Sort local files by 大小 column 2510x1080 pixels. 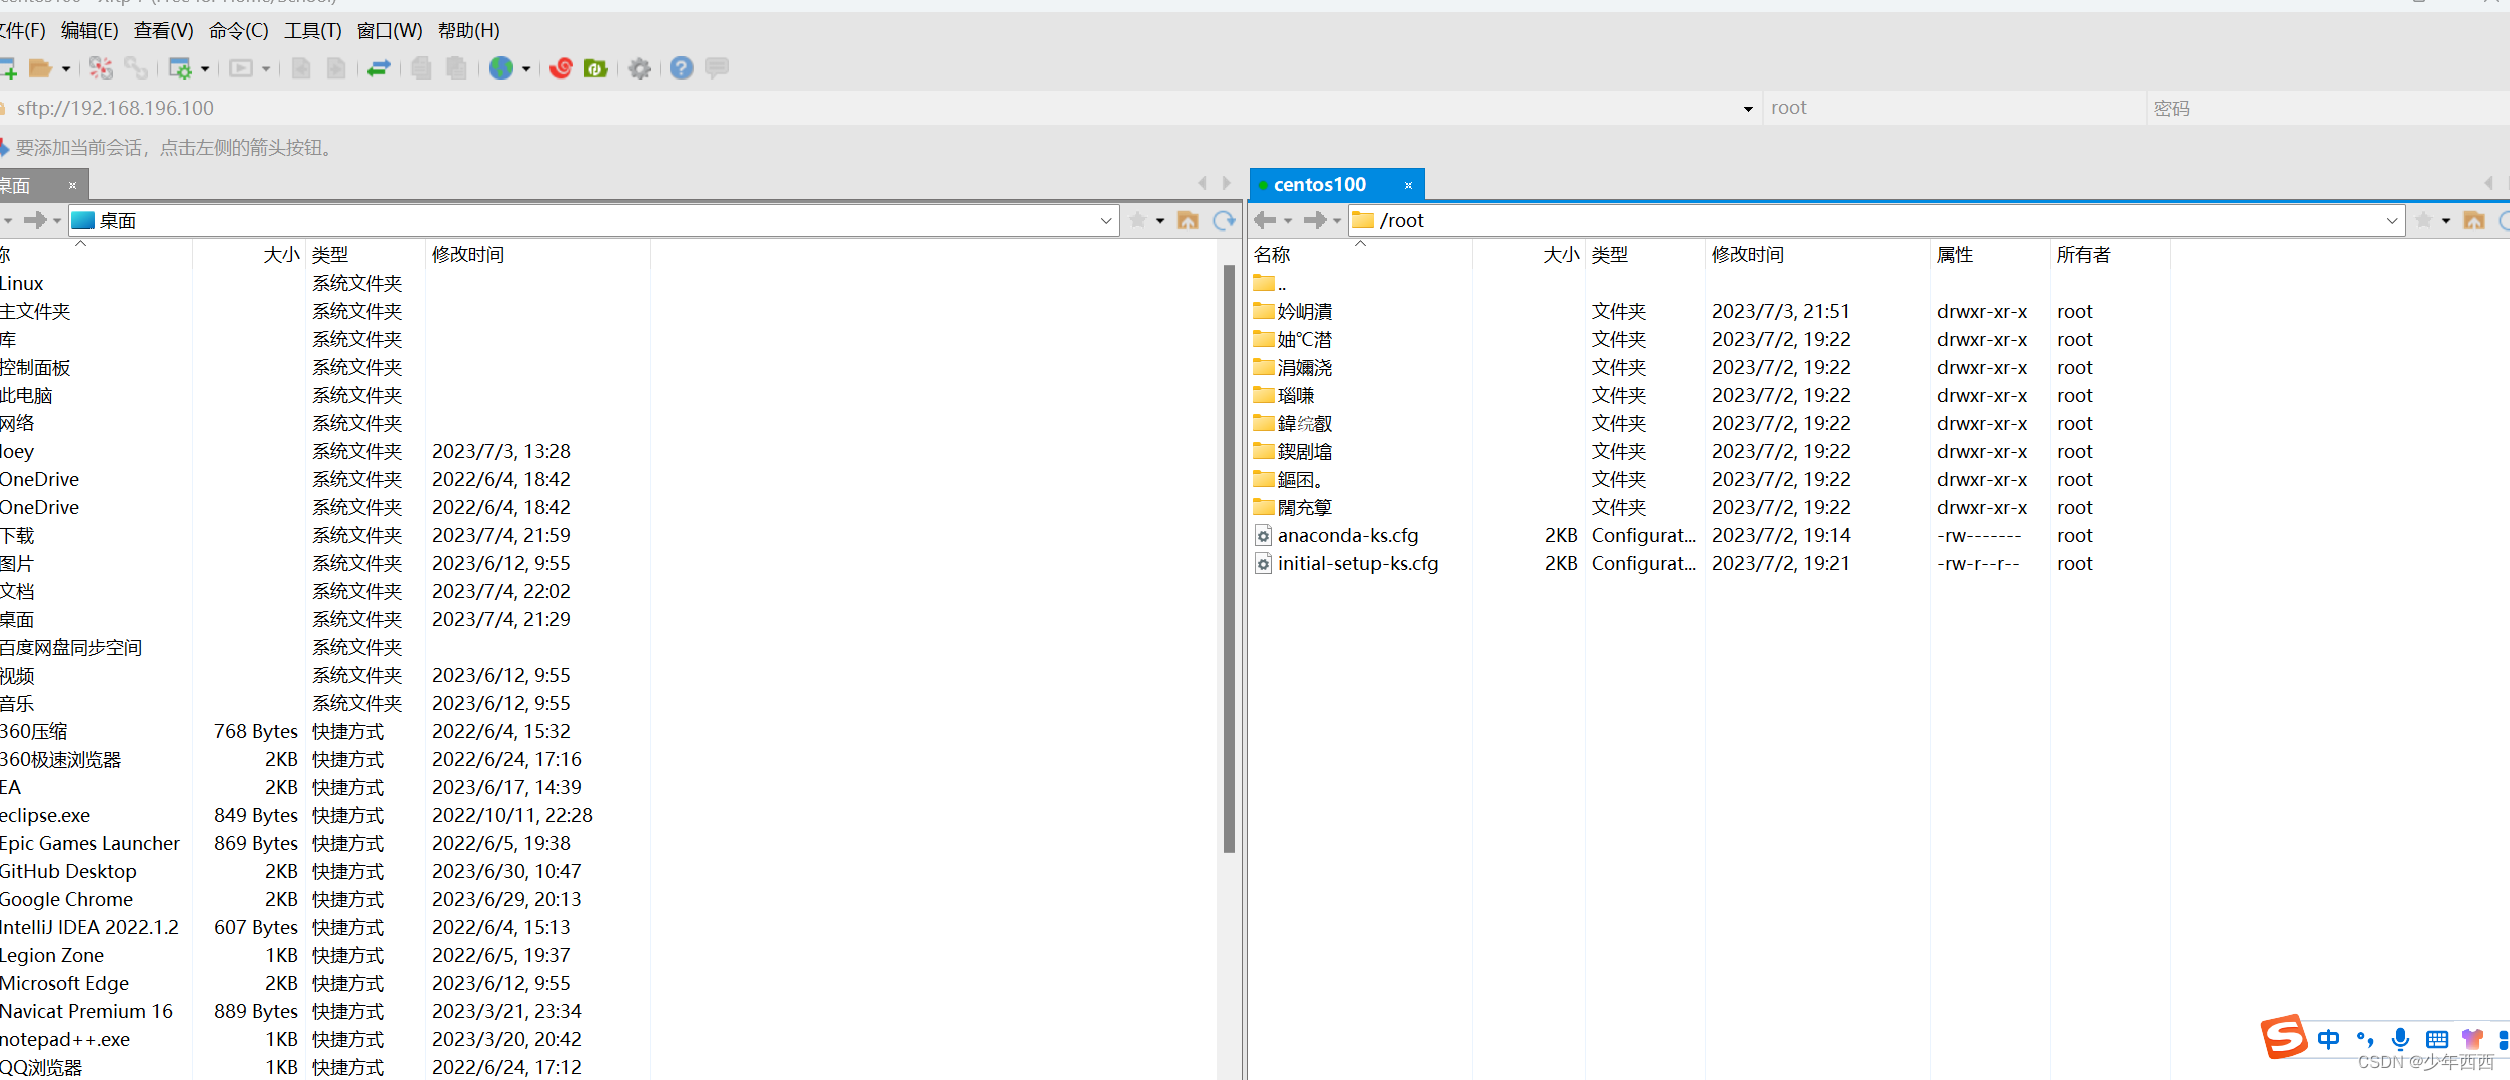coord(249,255)
